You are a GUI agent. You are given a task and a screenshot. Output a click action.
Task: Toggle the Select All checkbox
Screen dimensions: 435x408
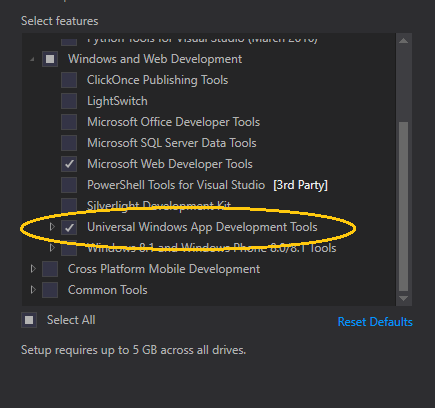29,320
